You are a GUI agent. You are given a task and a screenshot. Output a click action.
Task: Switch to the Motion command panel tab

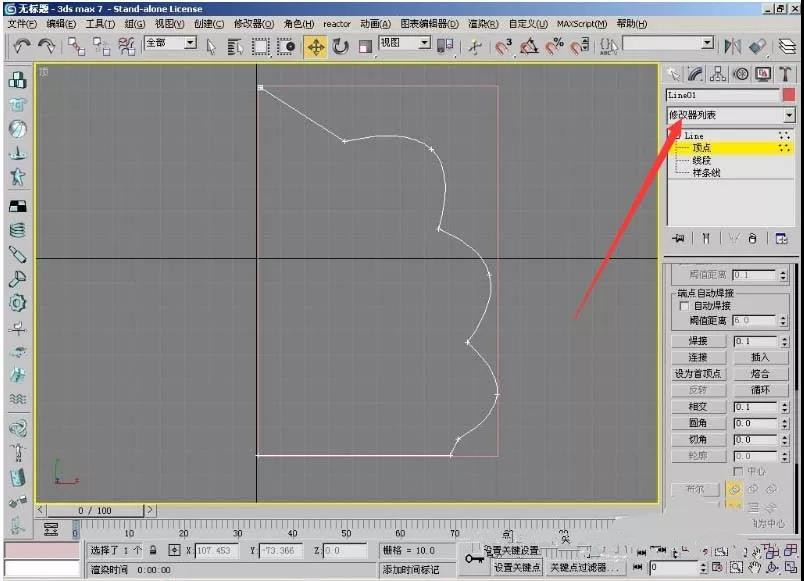coord(740,75)
